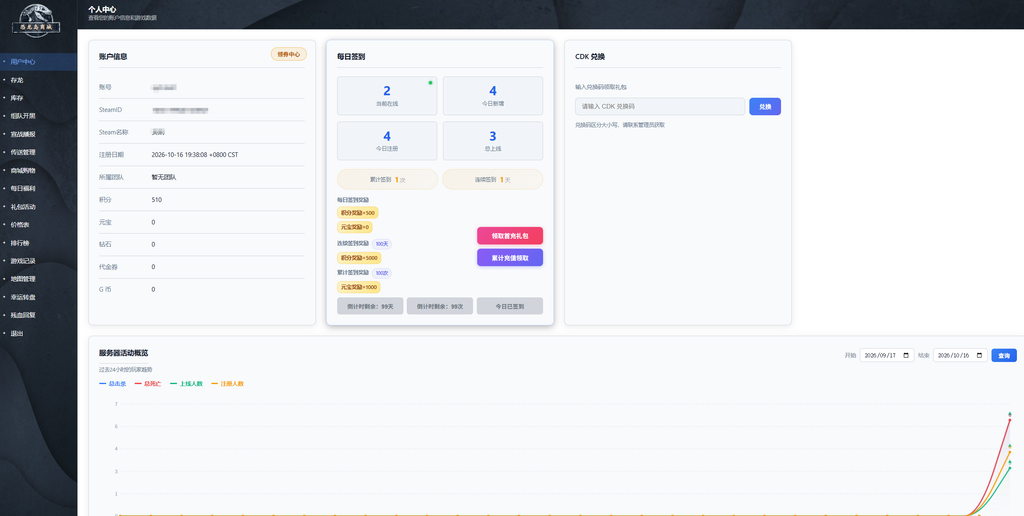Go to 商城购物 page
The height and width of the screenshot is (516, 1024).
(x=39, y=170)
